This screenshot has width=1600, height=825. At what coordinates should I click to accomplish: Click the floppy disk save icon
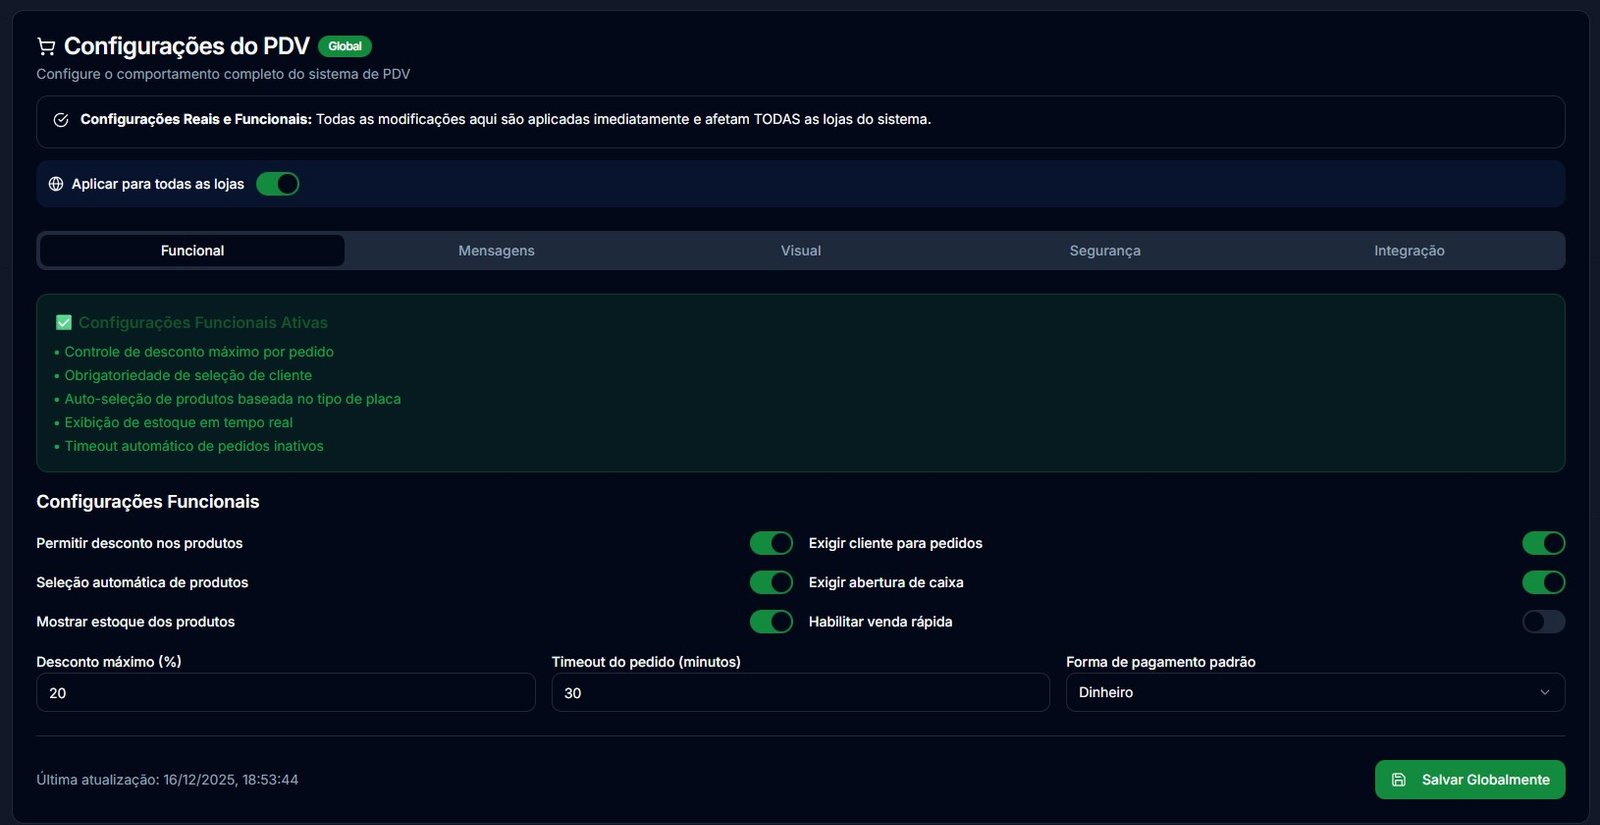[x=1399, y=780]
